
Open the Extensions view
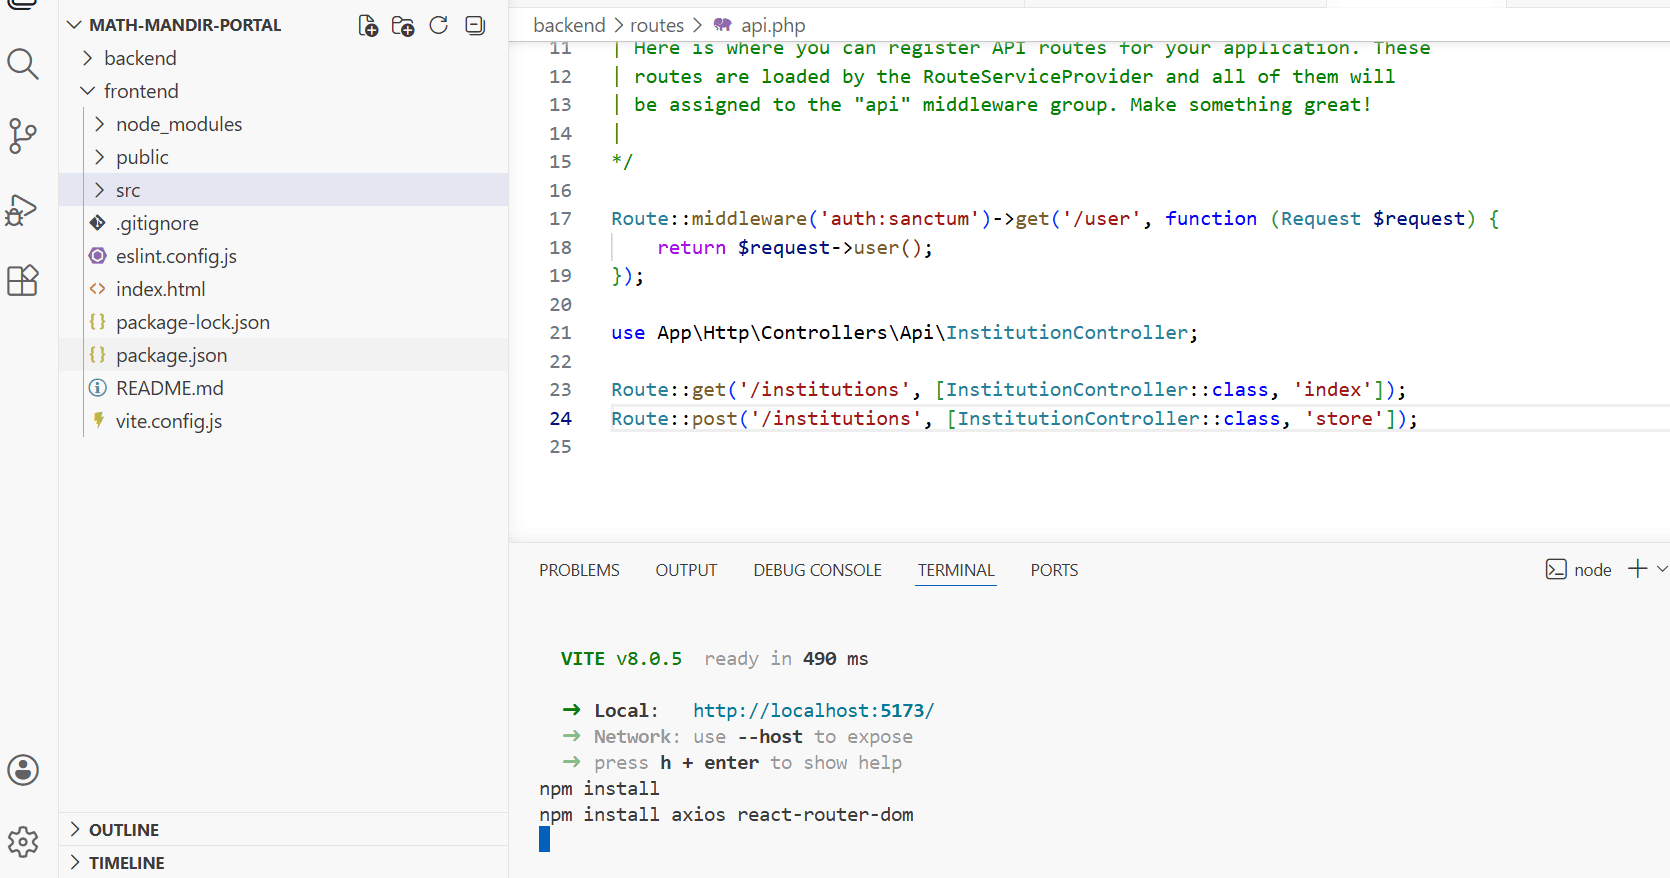pyautogui.click(x=23, y=281)
